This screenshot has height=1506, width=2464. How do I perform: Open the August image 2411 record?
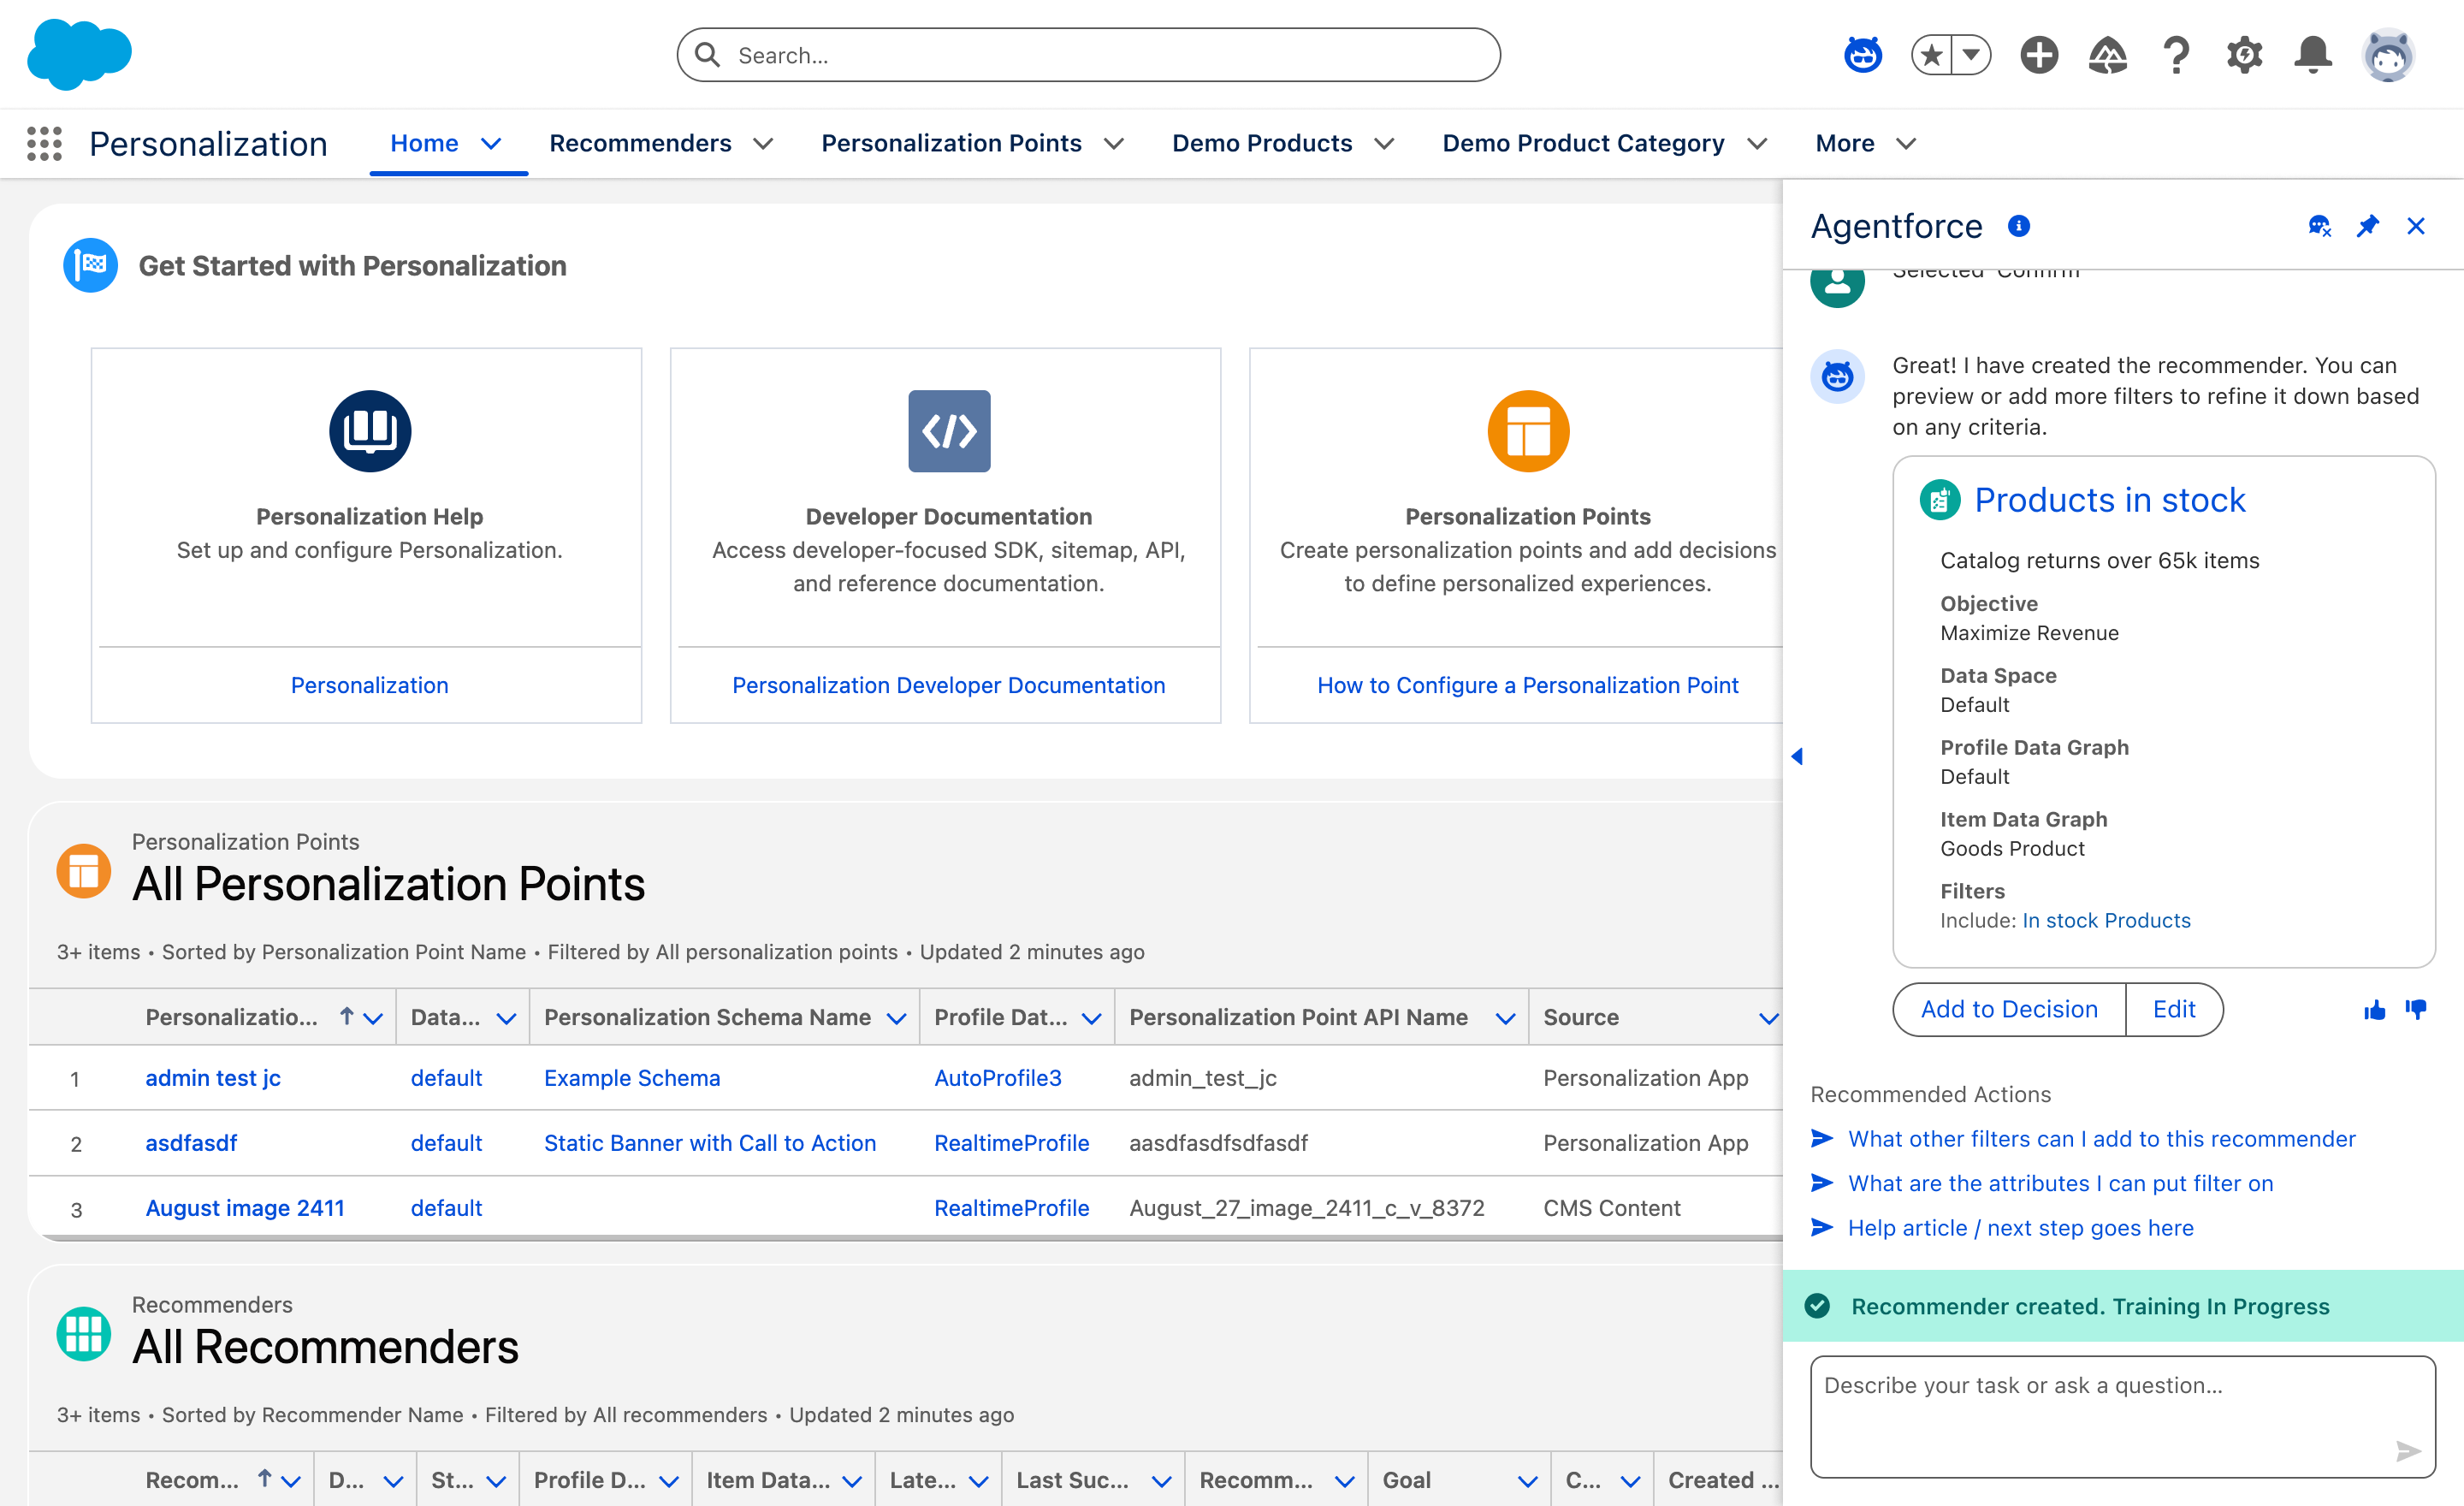pyautogui.click(x=245, y=1208)
